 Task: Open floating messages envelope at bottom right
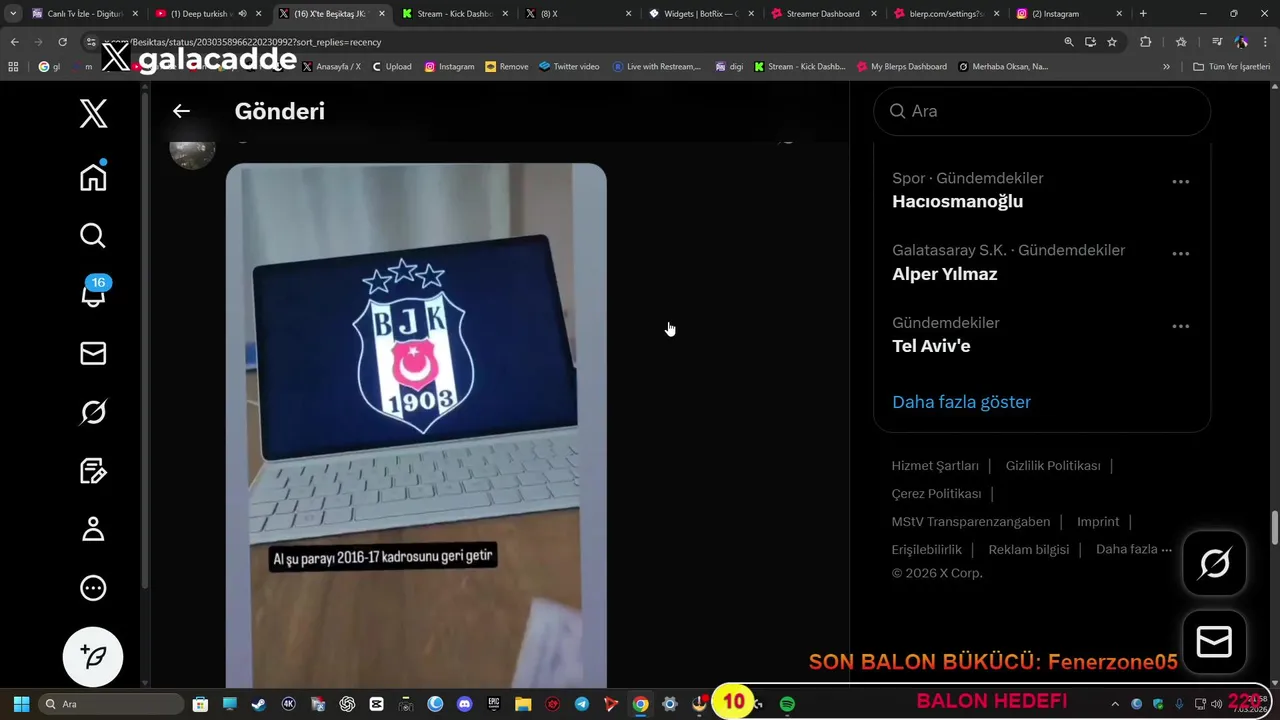point(1214,642)
